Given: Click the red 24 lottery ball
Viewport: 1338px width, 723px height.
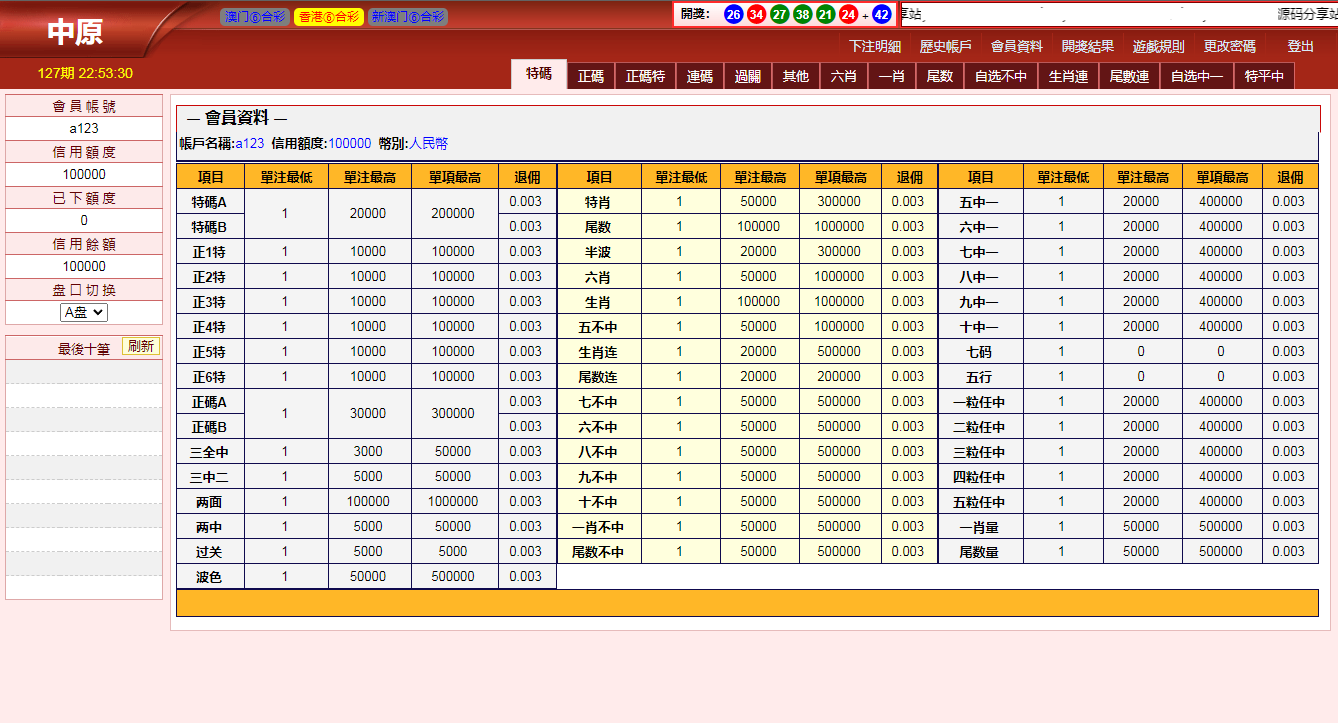Looking at the screenshot, I should [848, 15].
